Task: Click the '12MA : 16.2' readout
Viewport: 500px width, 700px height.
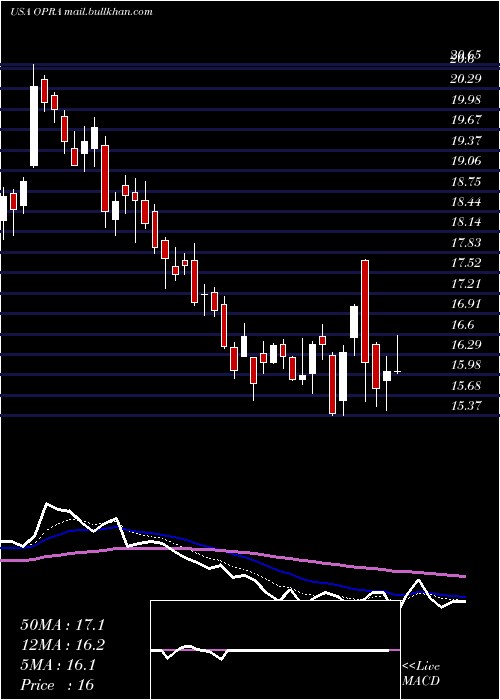Action: 62,645
